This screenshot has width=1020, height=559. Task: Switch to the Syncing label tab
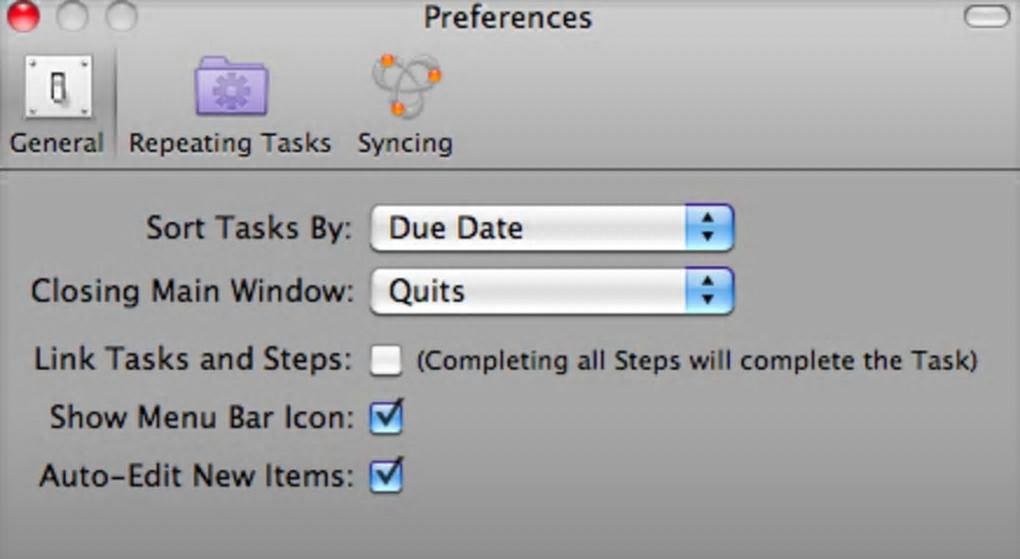click(405, 143)
